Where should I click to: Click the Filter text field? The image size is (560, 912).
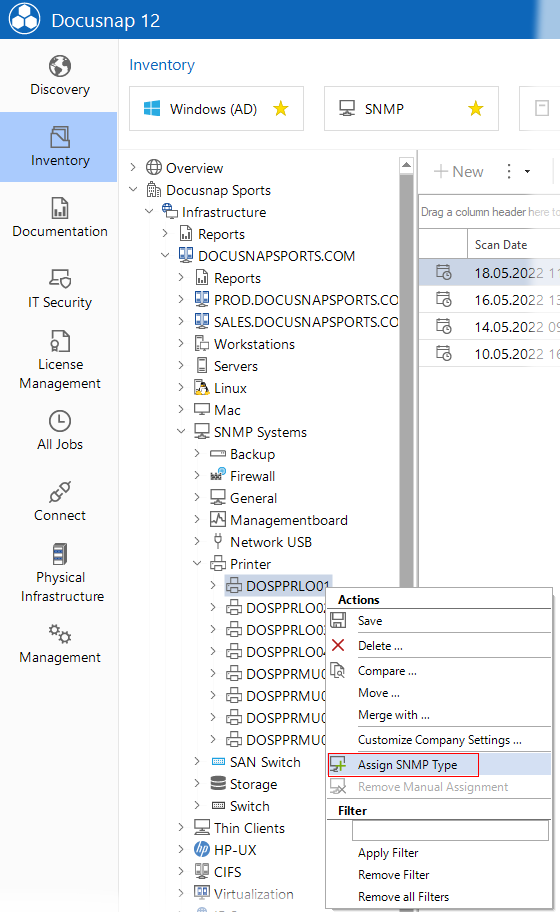click(450, 830)
